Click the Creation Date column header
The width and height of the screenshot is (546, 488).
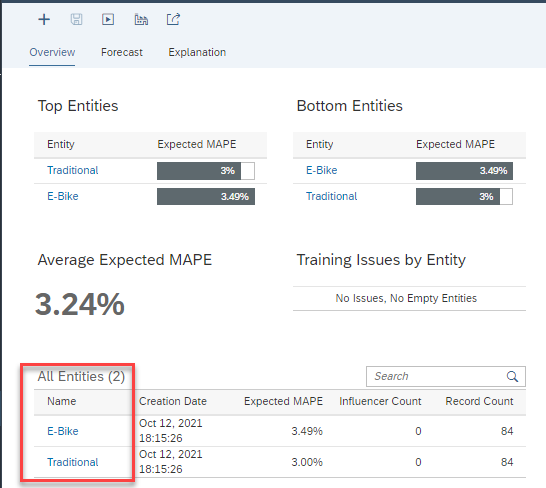click(173, 401)
